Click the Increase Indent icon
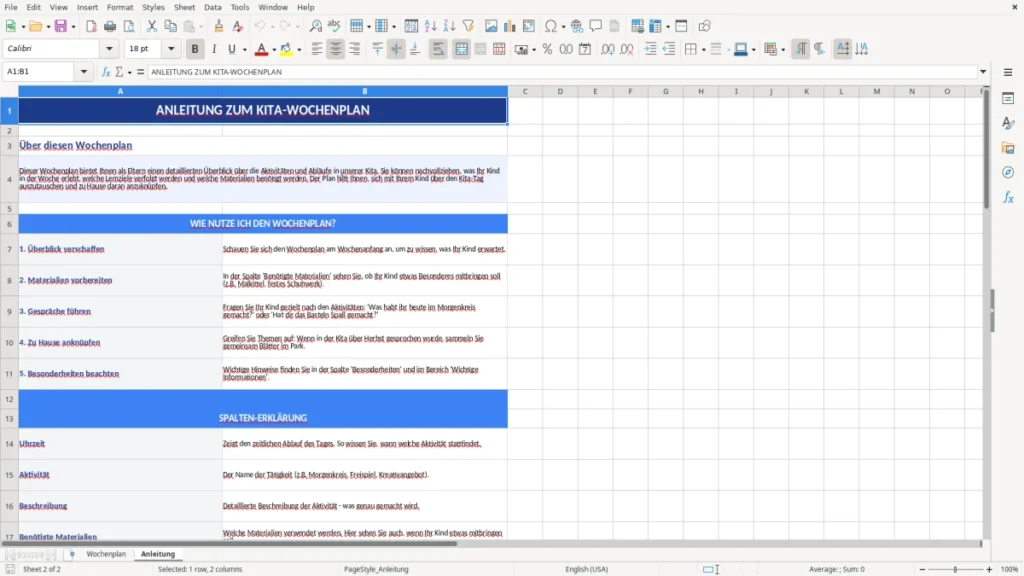Screen dimensions: 1024x576 coord(650,49)
